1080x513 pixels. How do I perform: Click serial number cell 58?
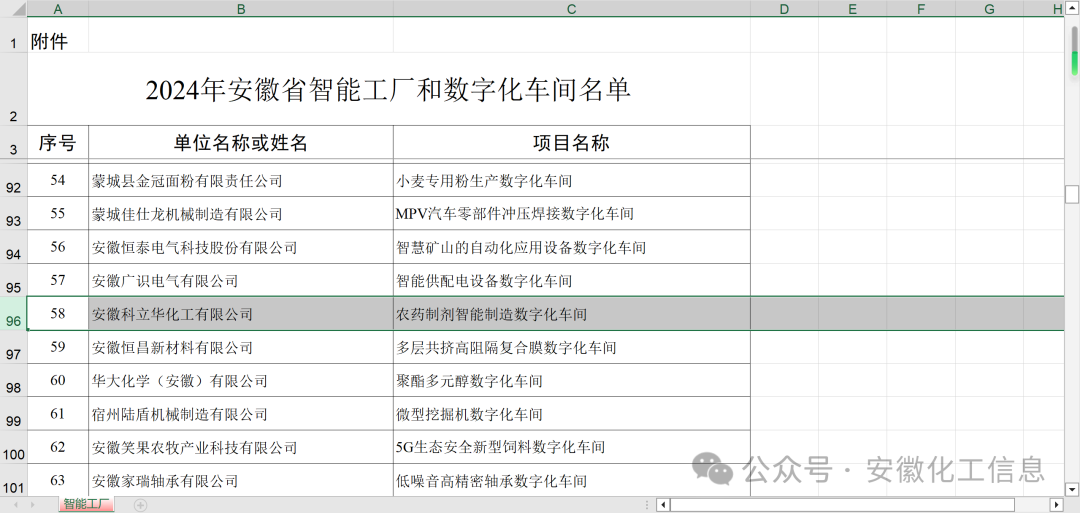coord(58,314)
